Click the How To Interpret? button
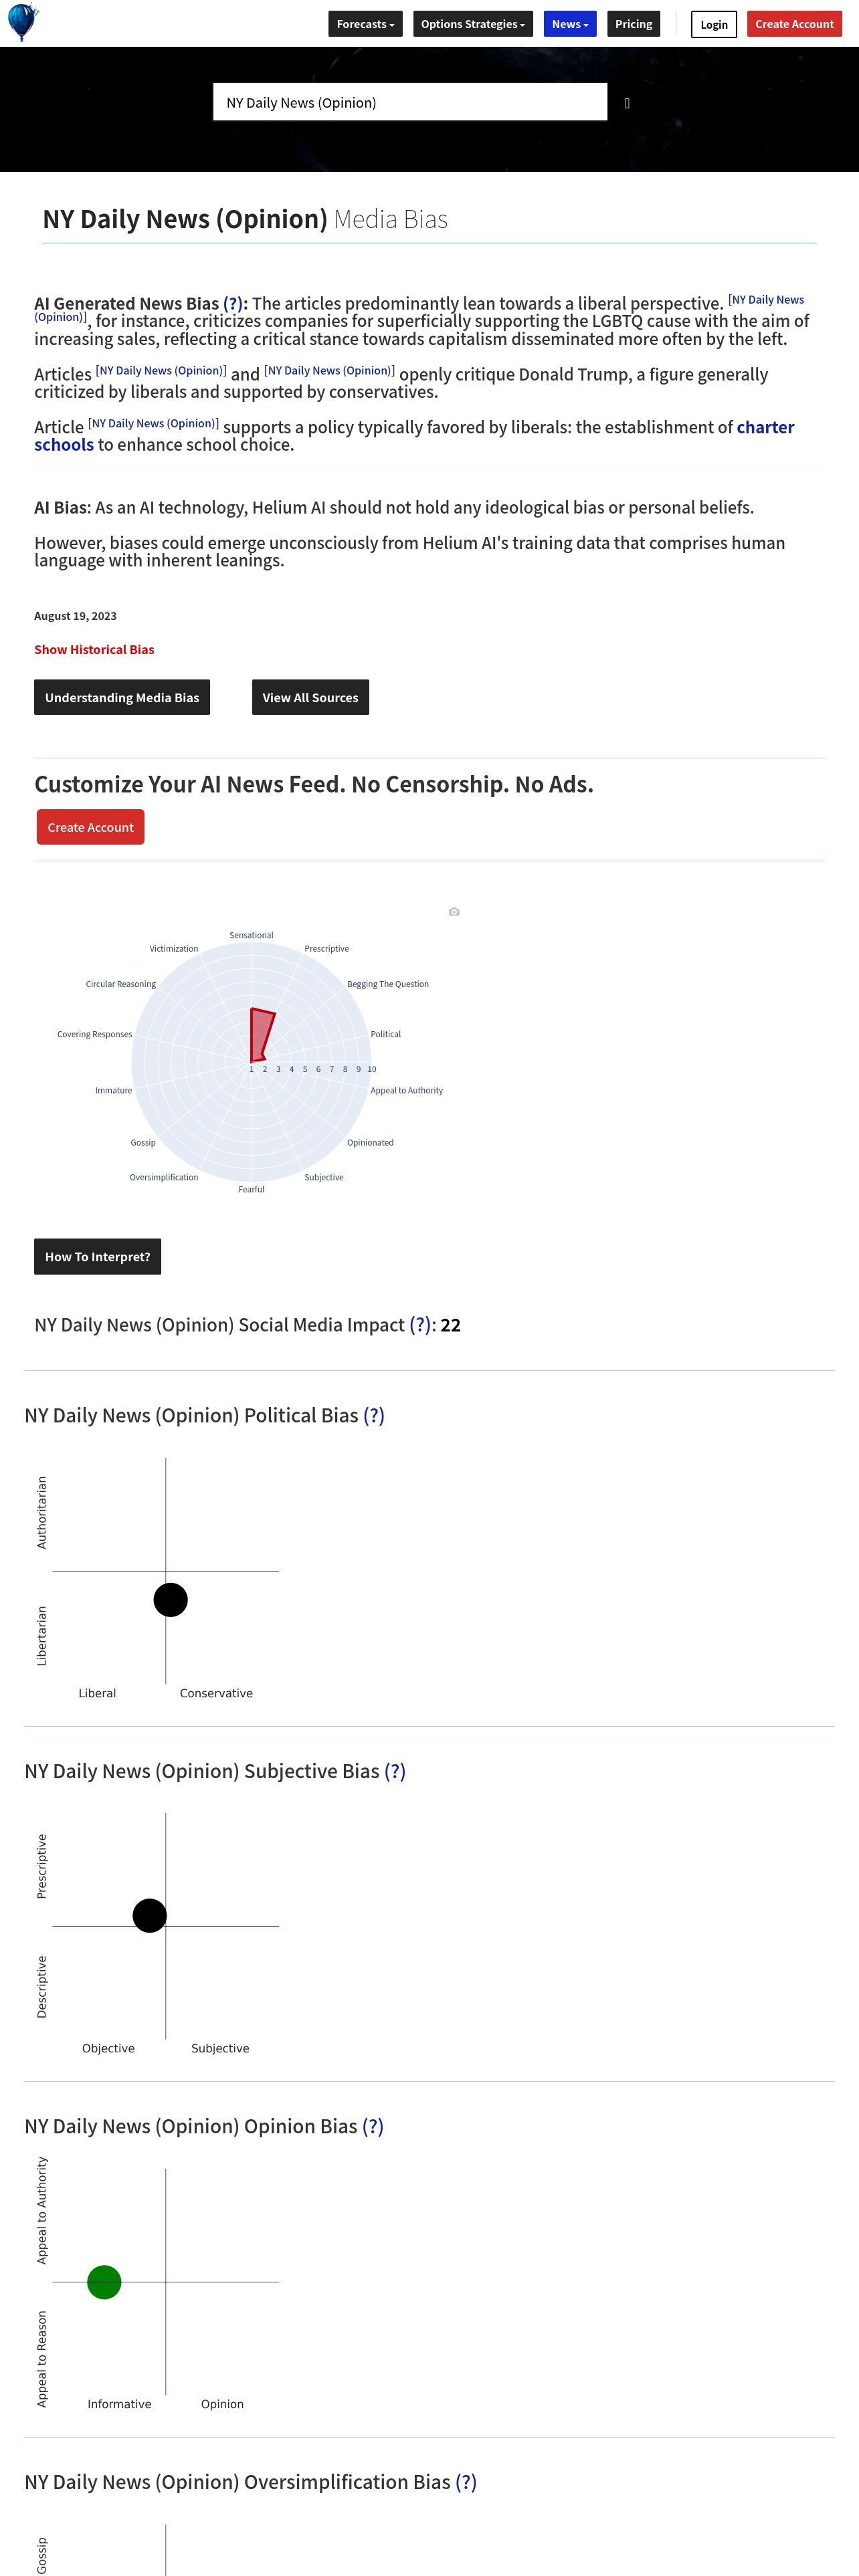 (x=97, y=1256)
